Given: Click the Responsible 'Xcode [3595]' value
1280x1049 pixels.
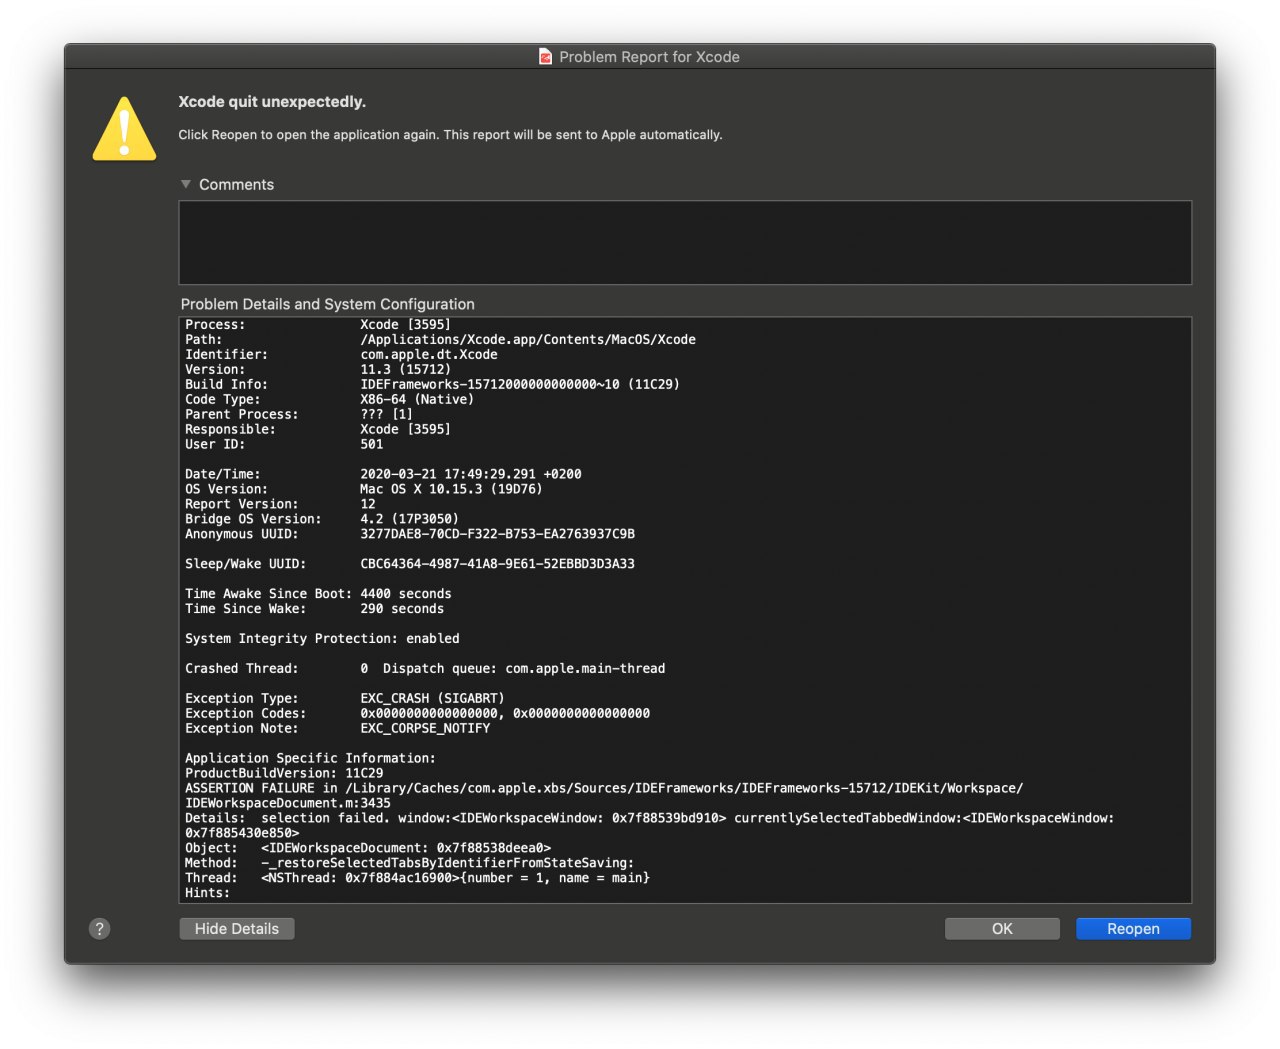Looking at the screenshot, I should click(x=405, y=430).
